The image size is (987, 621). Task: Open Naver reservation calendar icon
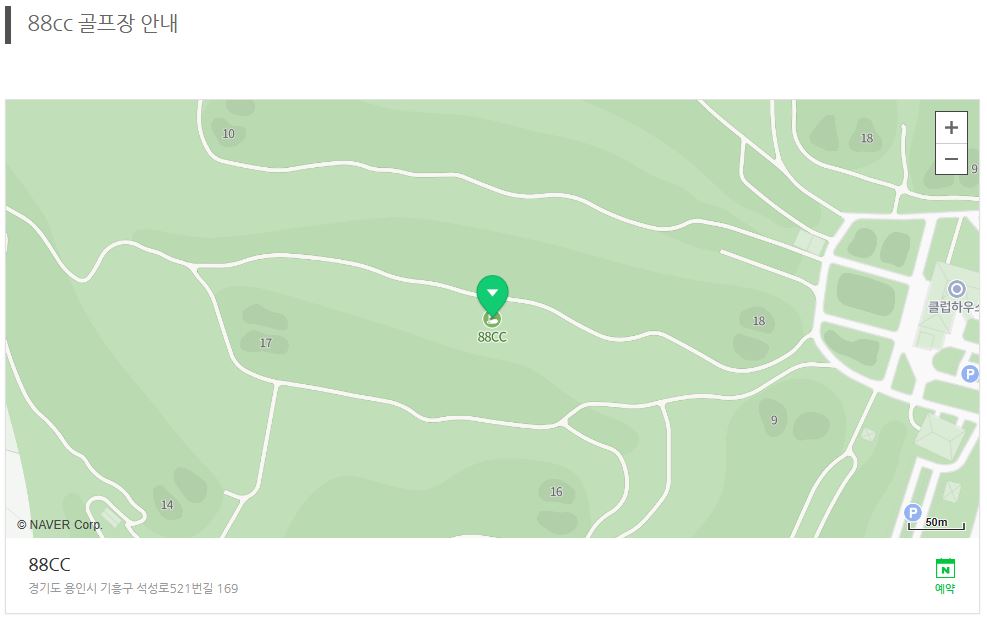[x=945, y=568]
